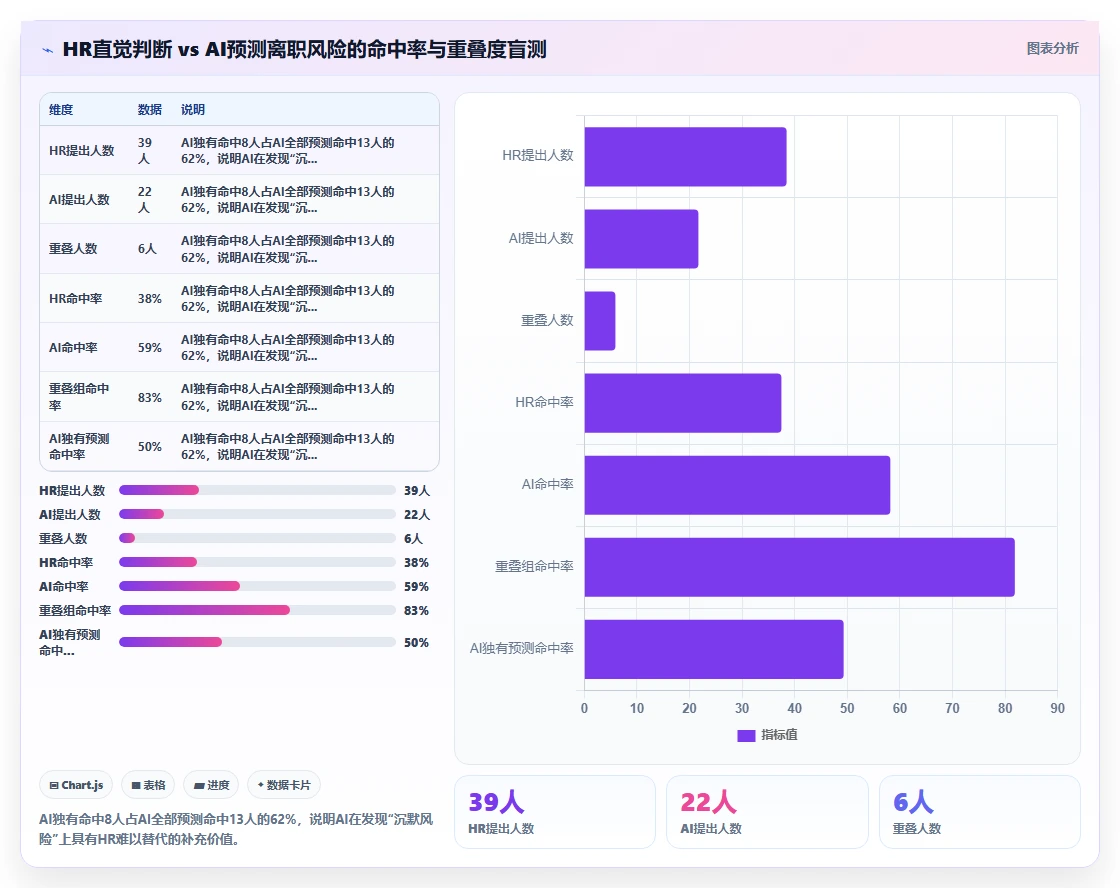
Task: Click the 维度 column header
Action: pos(61,109)
